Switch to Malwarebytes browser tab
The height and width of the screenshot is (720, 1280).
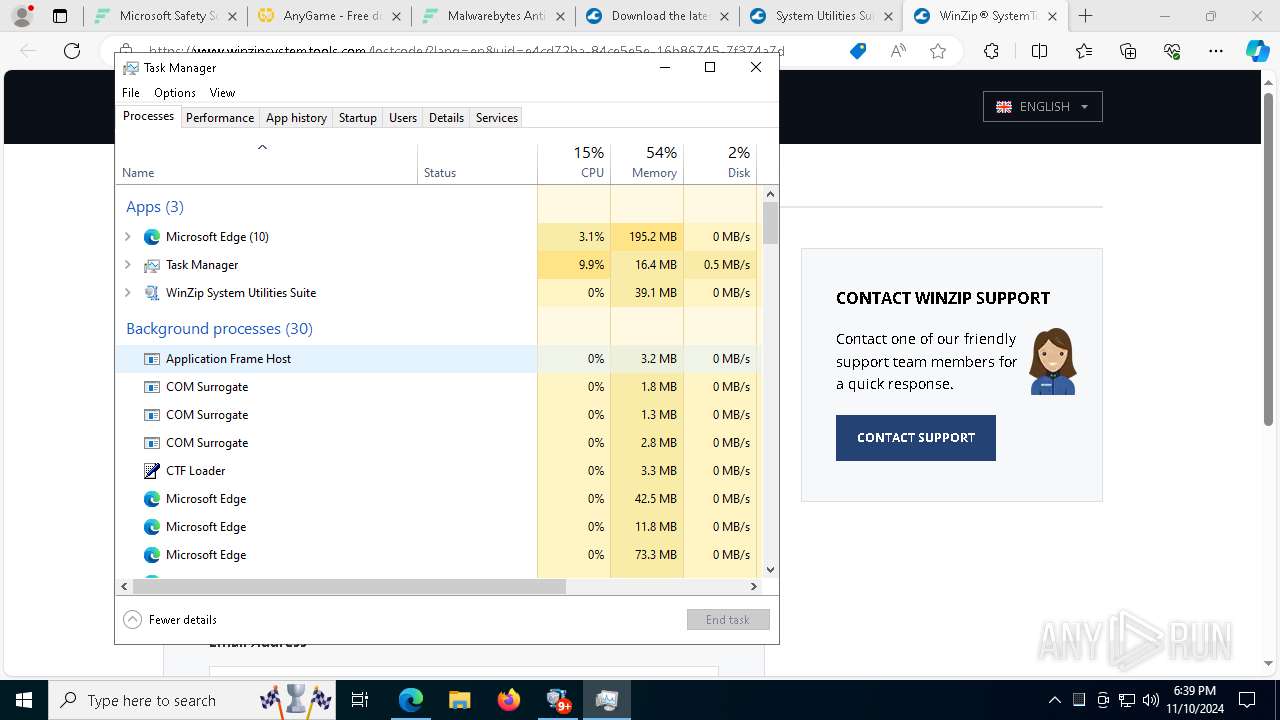tap(493, 16)
